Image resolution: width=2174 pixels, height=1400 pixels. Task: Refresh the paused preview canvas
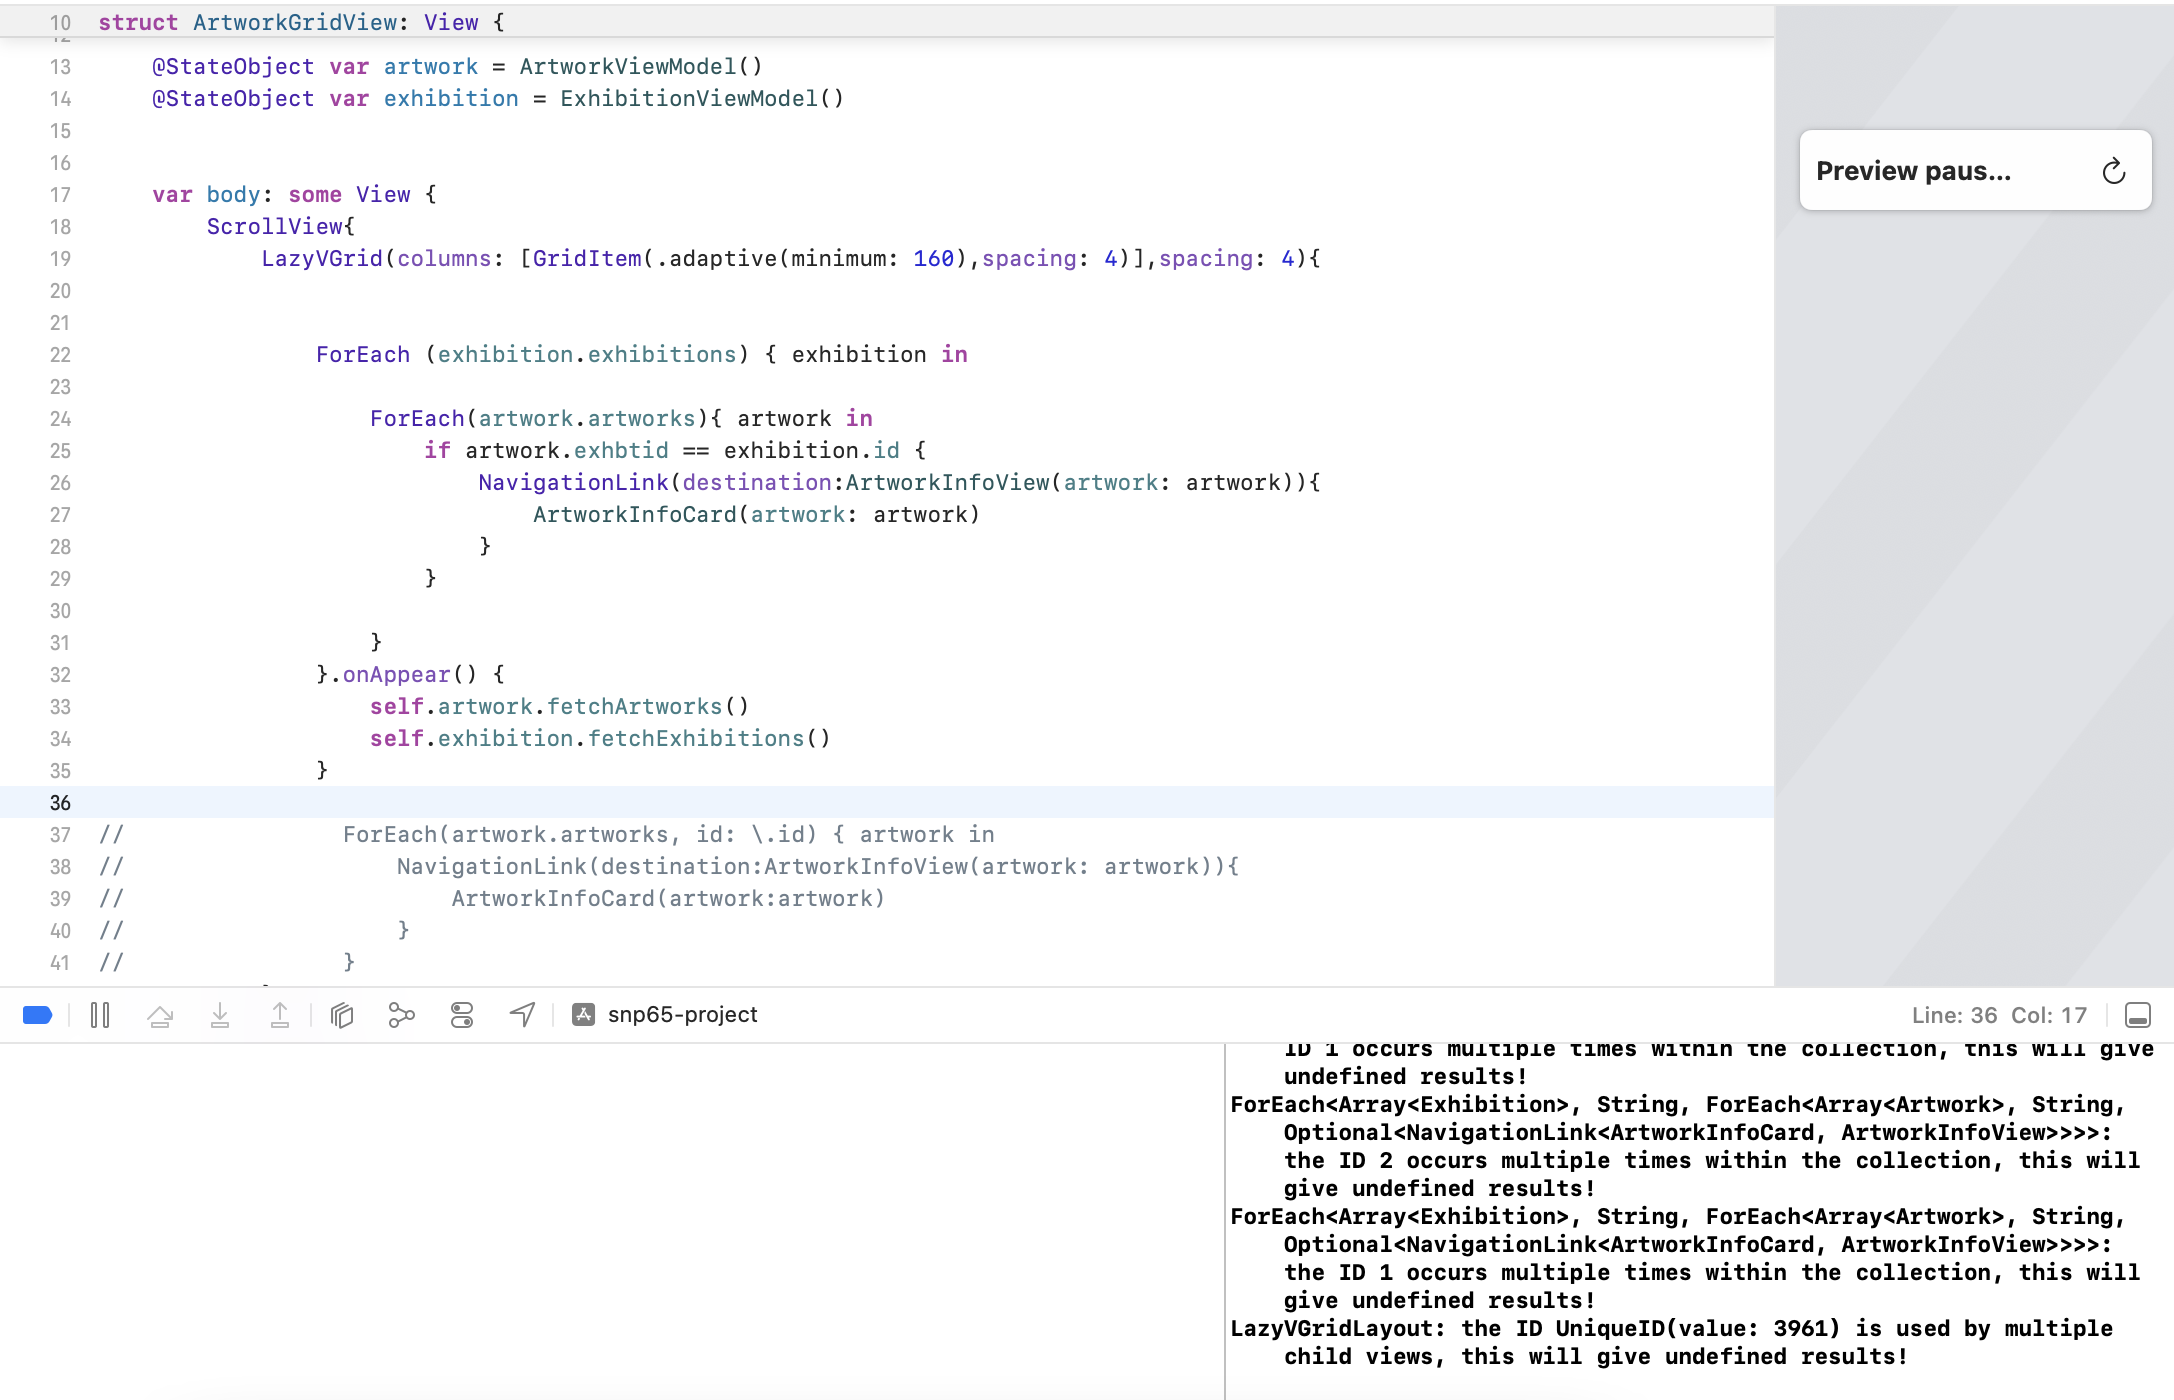click(2113, 171)
